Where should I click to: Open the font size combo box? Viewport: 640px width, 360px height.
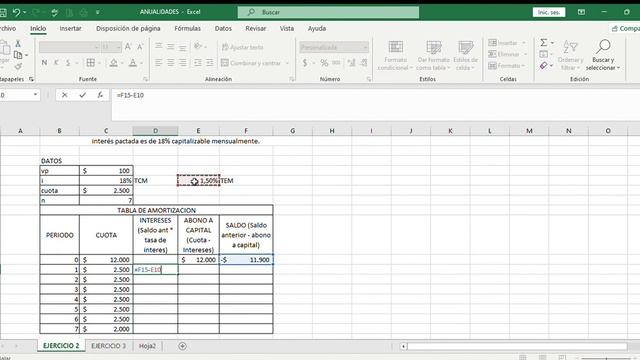[111, 47]
